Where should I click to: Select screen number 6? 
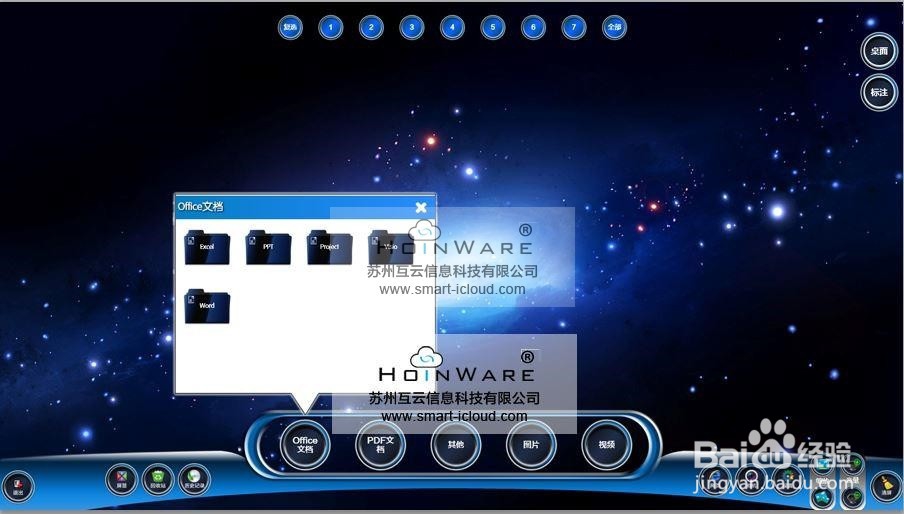(x=533, y=27)
